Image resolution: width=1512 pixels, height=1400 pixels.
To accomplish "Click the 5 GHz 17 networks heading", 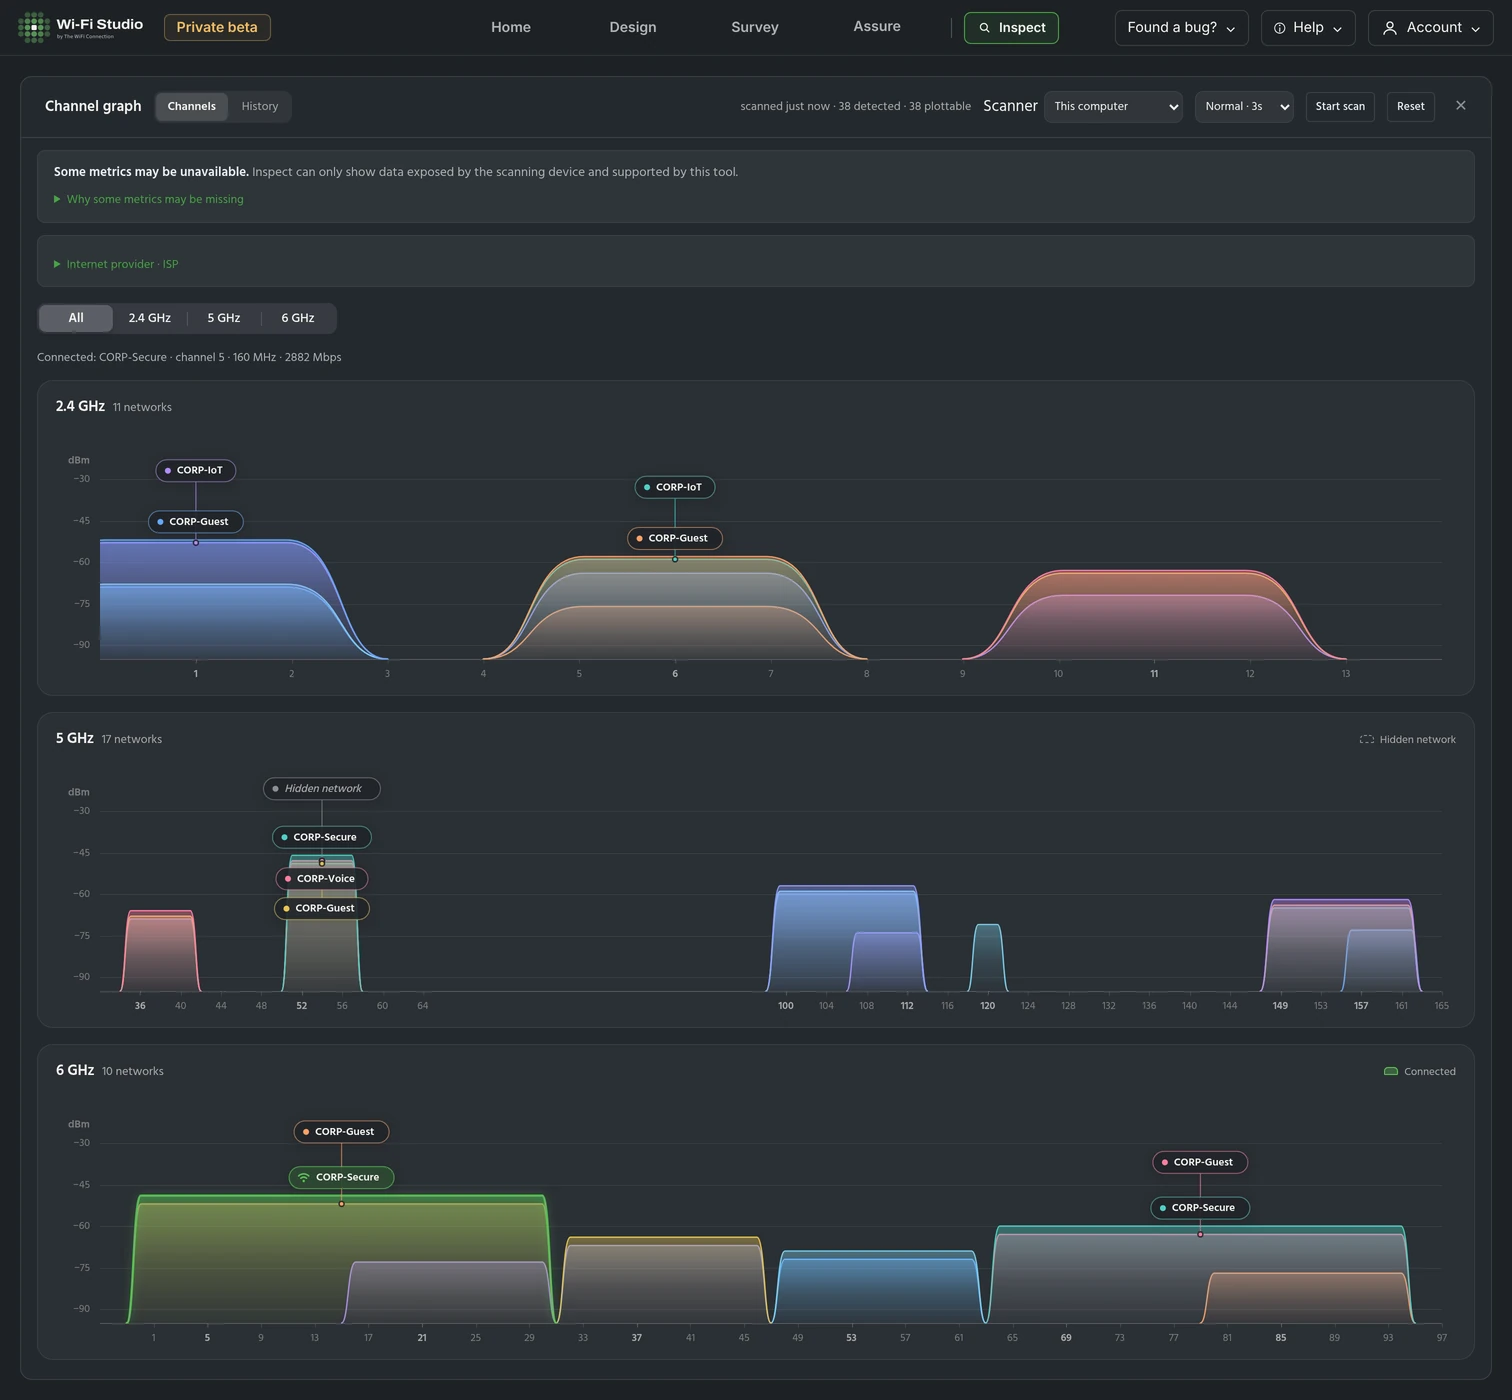I will [108, 738].
